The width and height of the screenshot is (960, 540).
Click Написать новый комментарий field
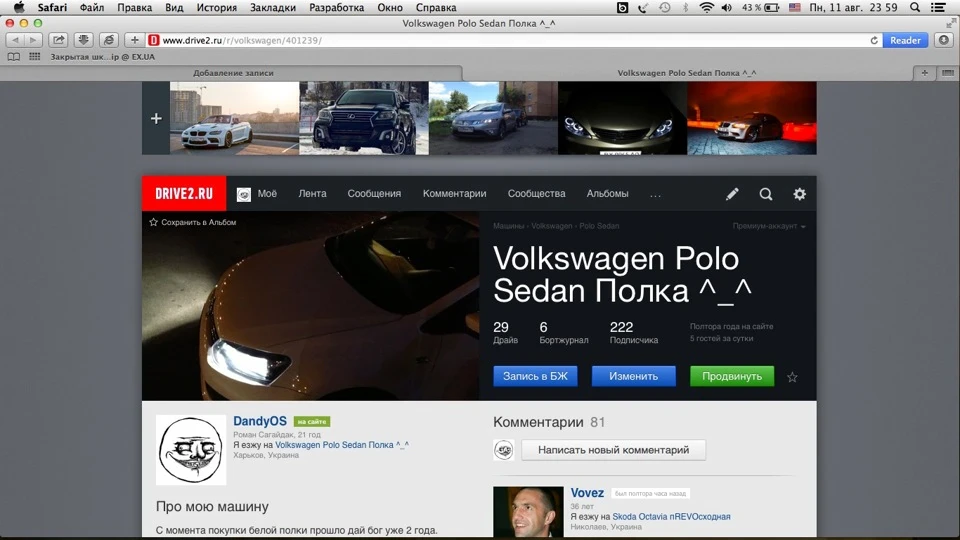[613, 450]
